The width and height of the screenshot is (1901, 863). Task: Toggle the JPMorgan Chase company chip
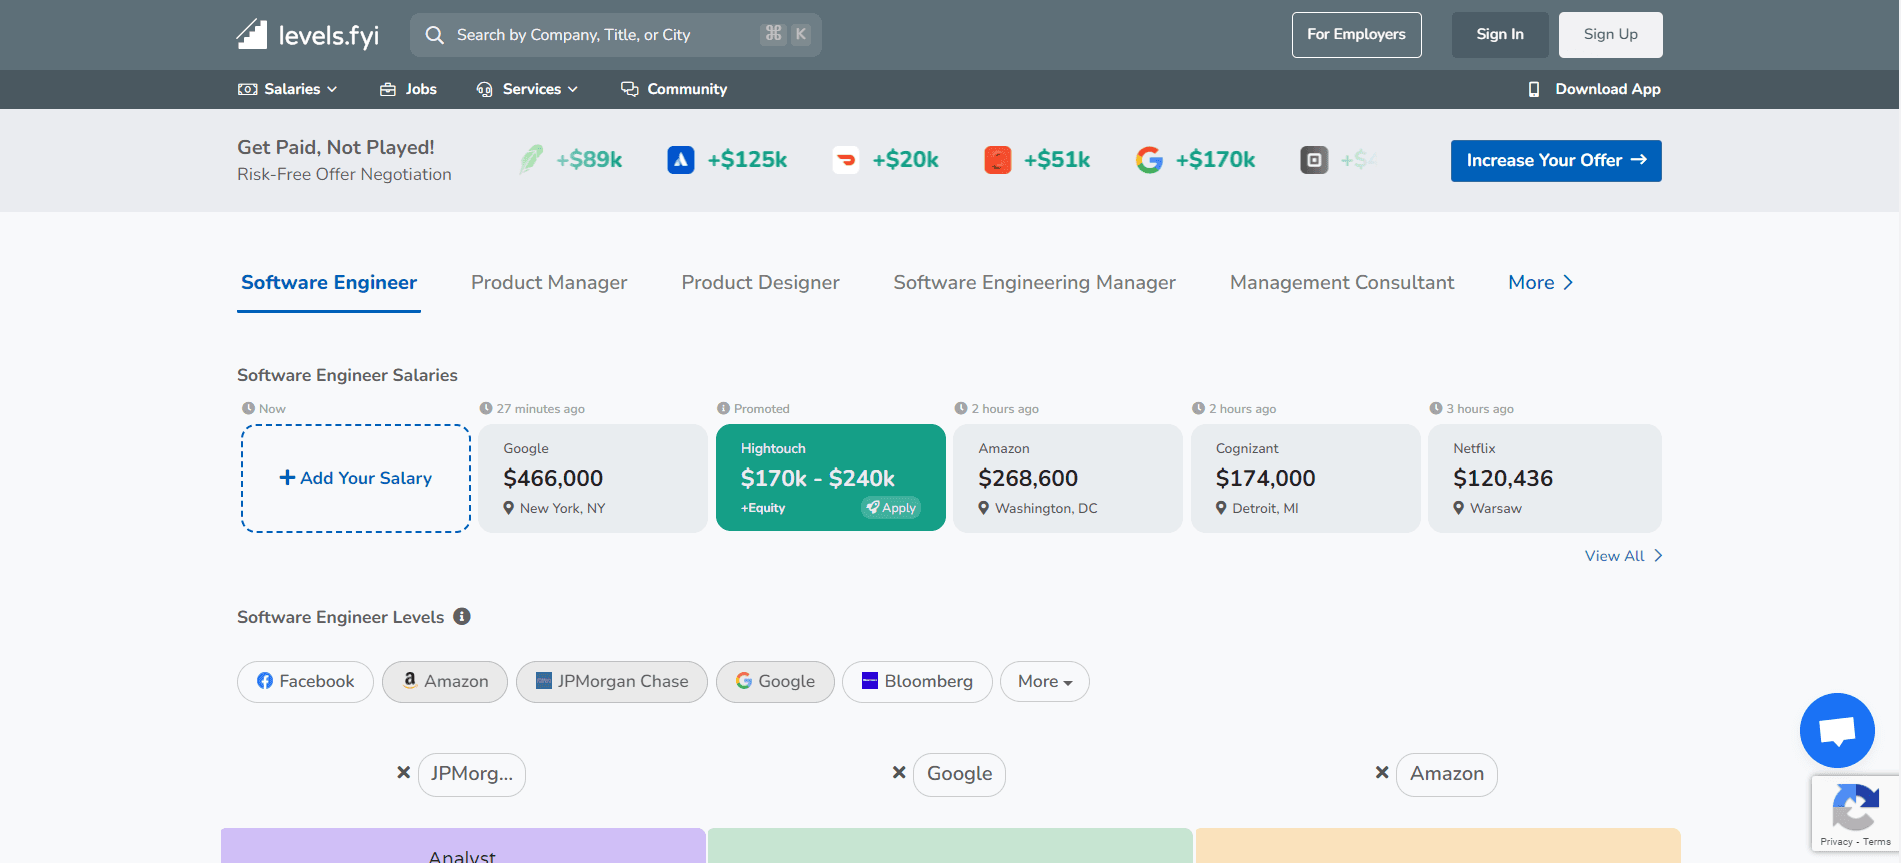pyautogui.click(x=612, y=681)
